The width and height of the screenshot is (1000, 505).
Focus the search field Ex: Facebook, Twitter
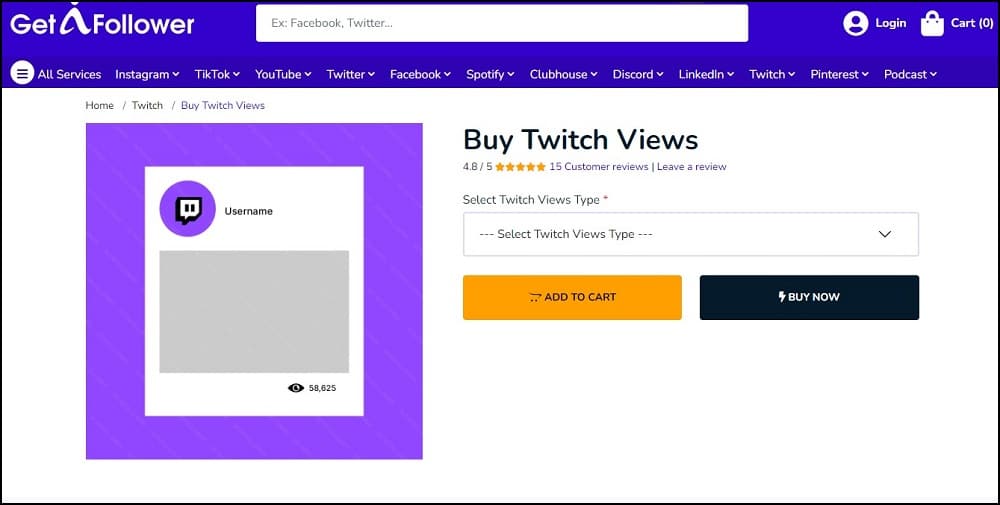502,23
